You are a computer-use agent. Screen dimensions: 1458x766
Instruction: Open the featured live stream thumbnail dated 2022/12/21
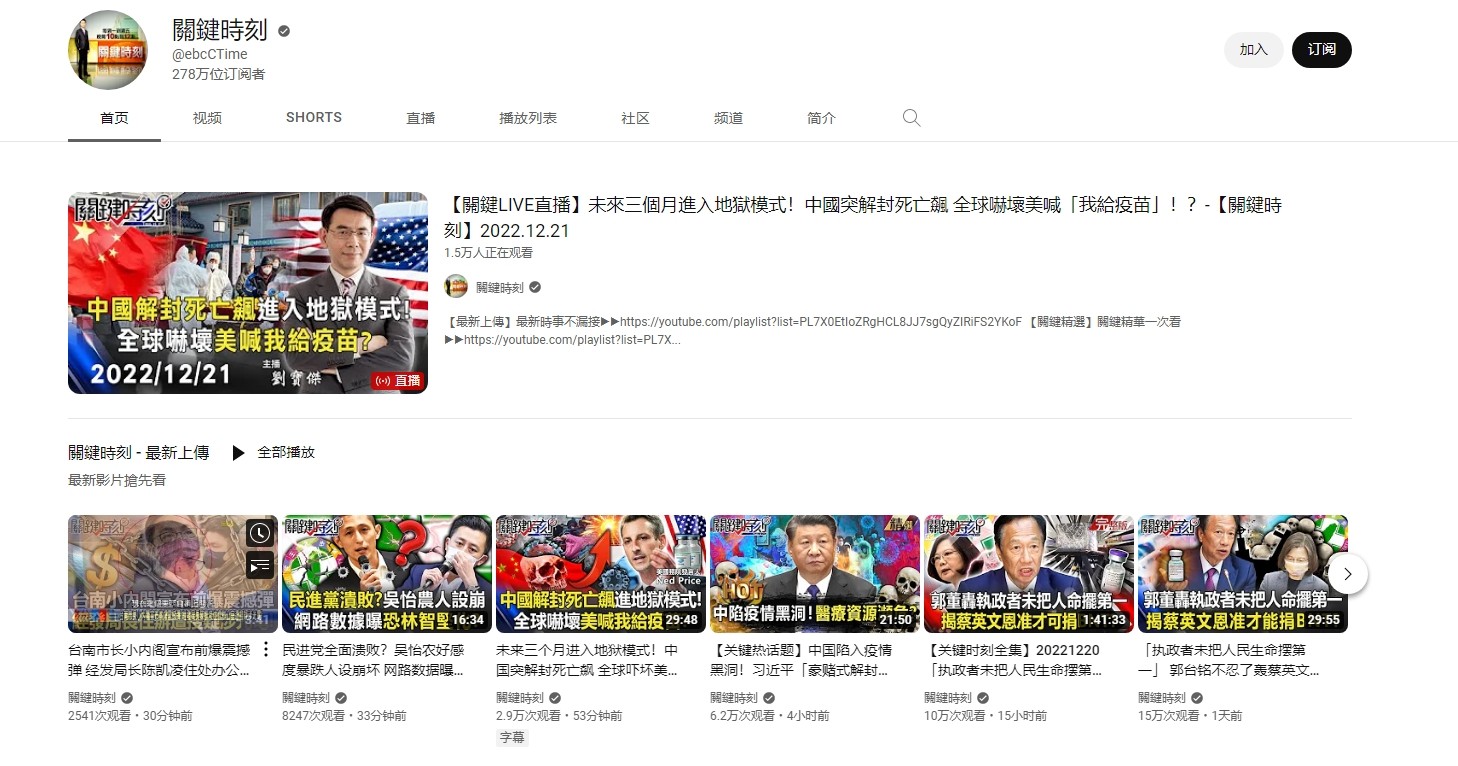(x=248, y=293)
